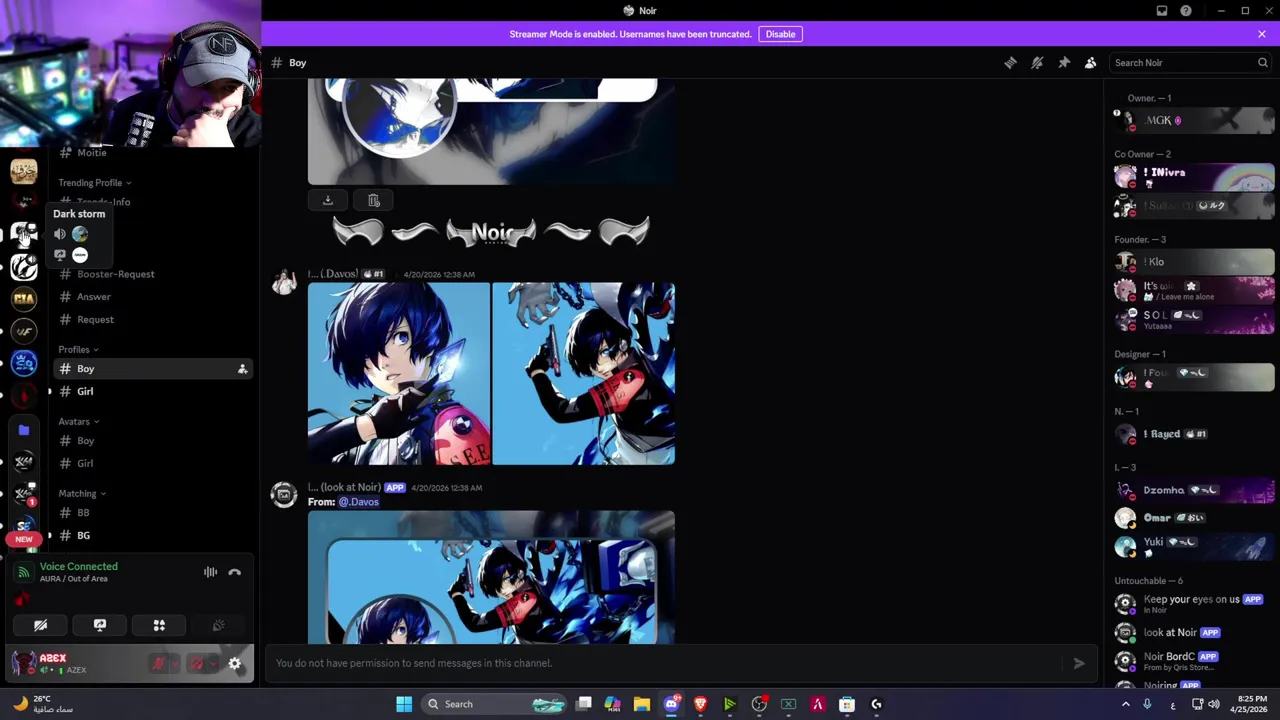The image size is (1280, 720).
Task: Select the Boy channel under Avatars
Action: [x=152, y=441]
